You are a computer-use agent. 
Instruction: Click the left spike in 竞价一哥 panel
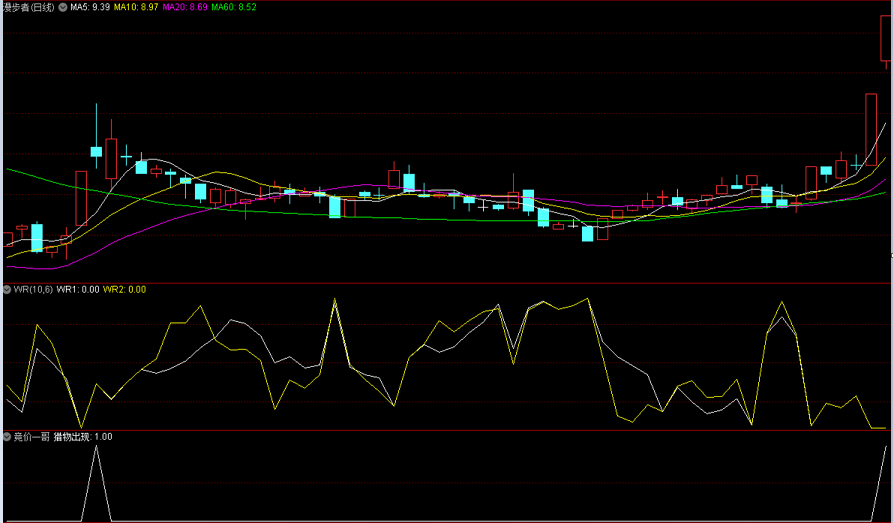[x=96, y=483]
